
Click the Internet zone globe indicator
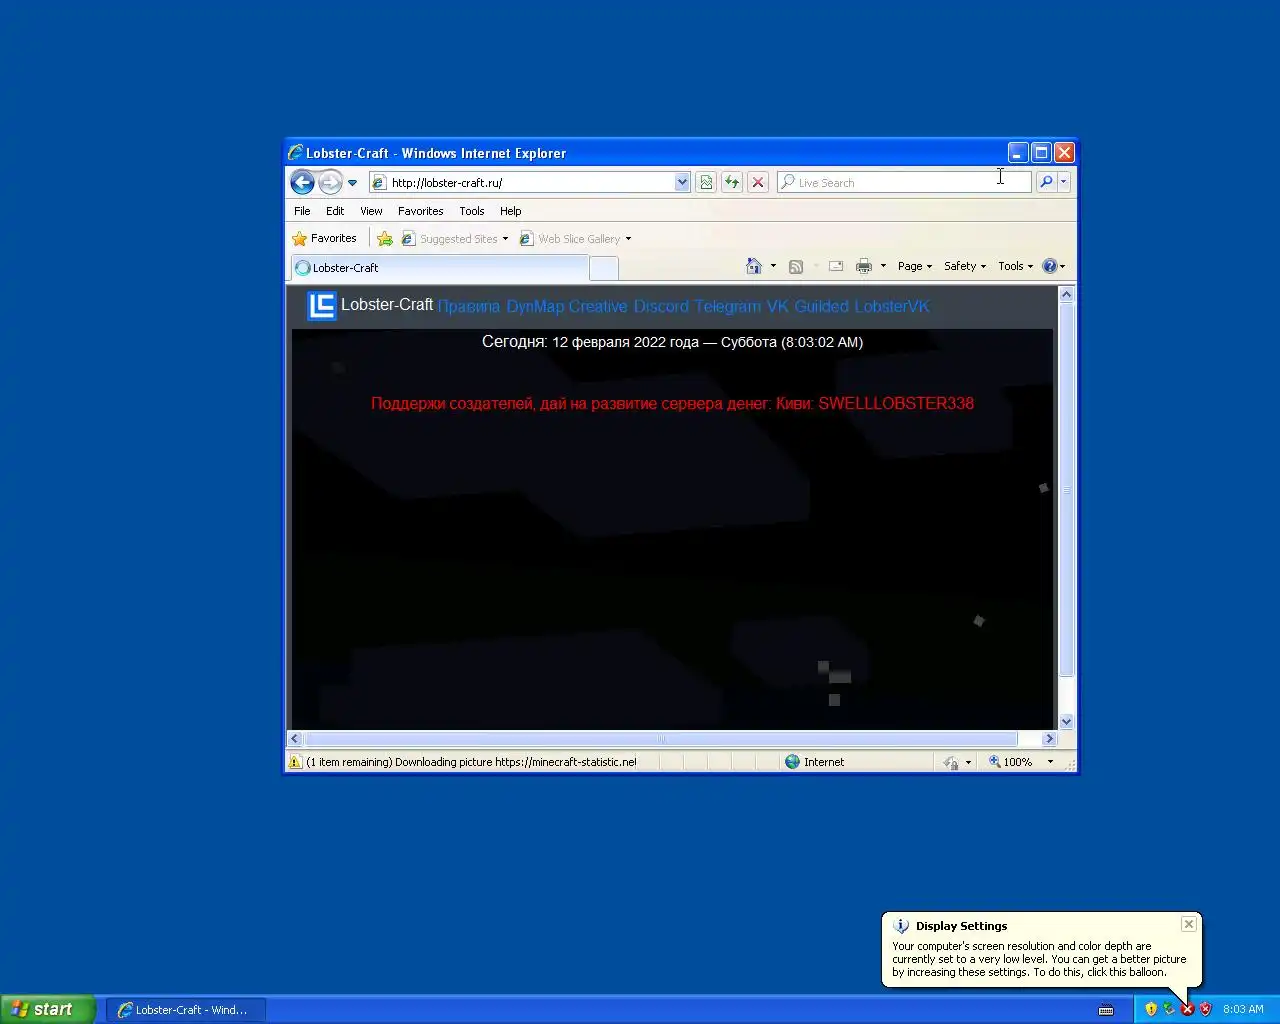coord(816,762)
